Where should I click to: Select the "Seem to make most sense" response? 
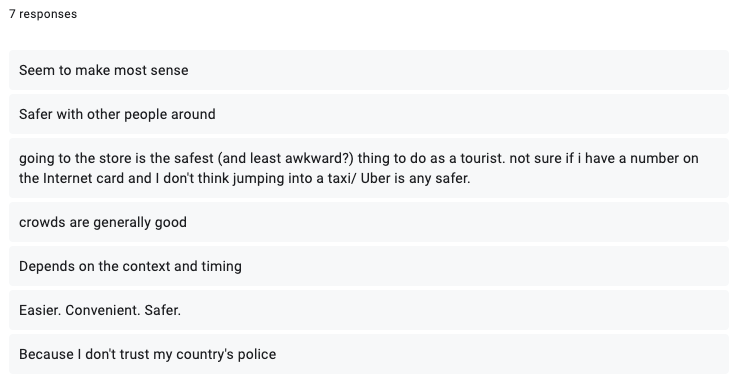click(x=369, y=70)
